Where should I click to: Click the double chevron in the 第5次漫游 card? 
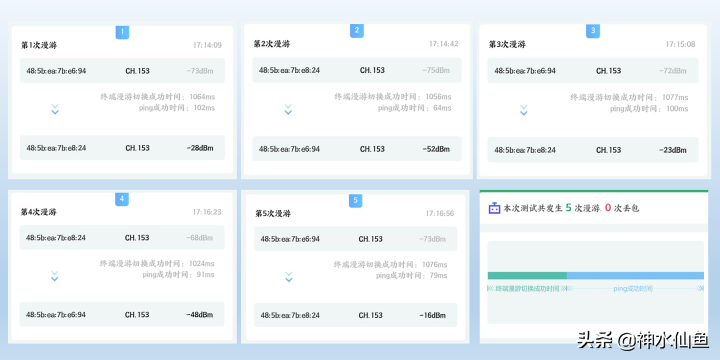[x=288, y=277]
